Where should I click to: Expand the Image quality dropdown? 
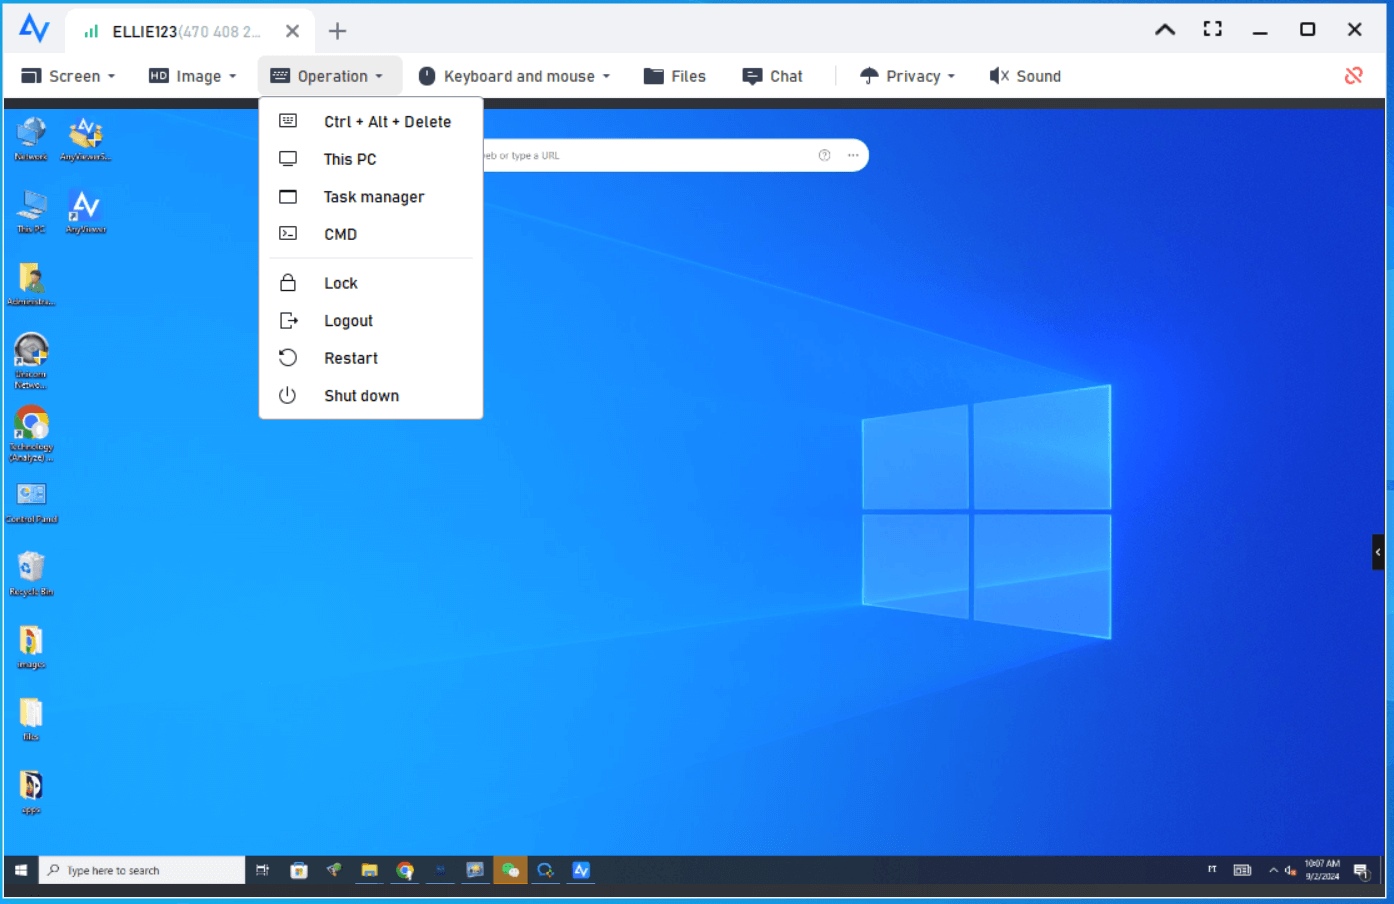[193, 76]
